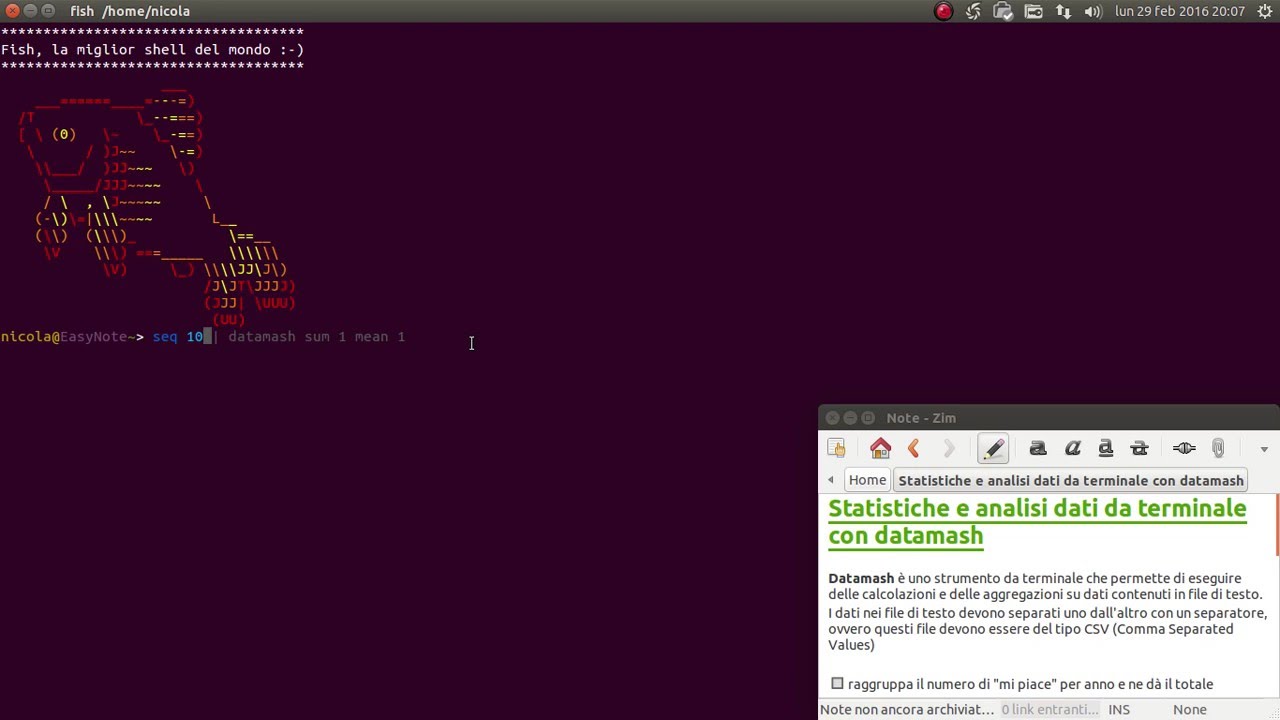Toggle the Zim index pane icon
Screen dimensions: 1280x720
837,448
